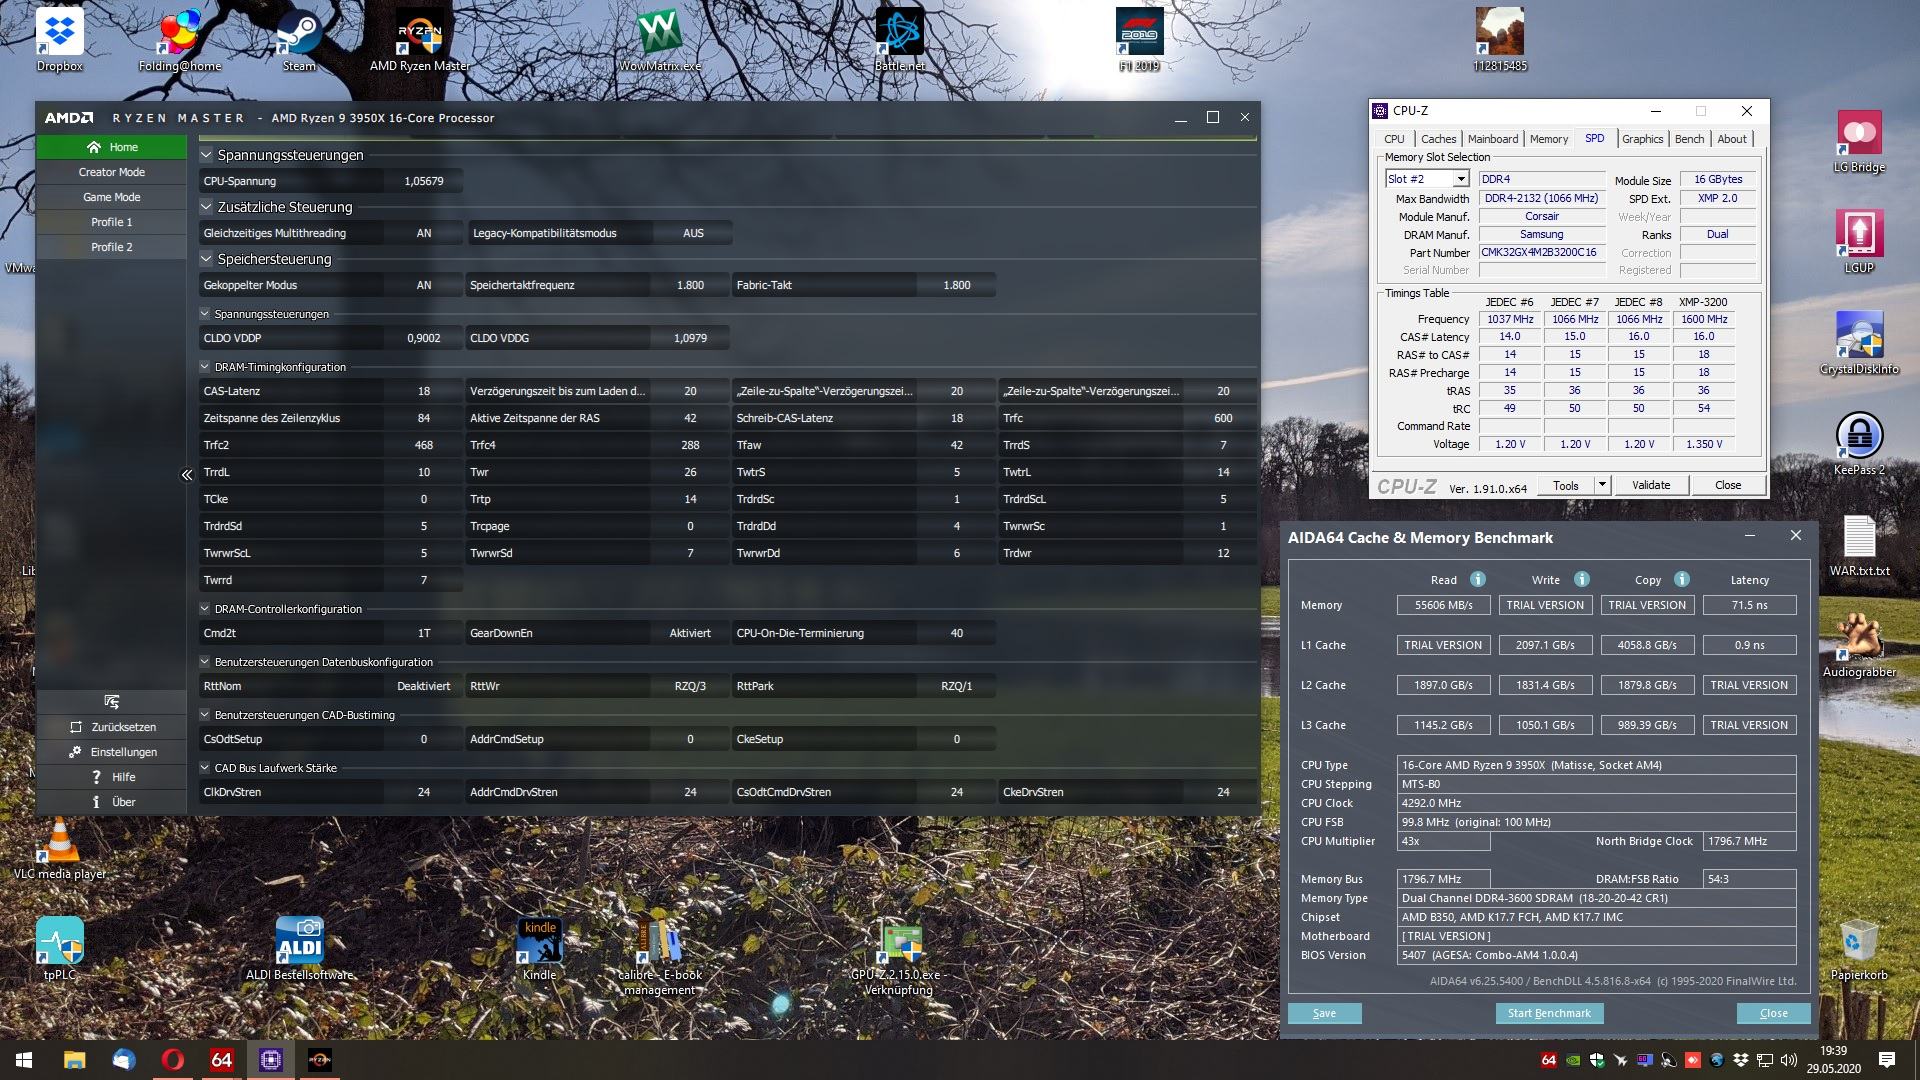1920x1080 pixels.
Task: Open 112815485 desktop image file
Action: 1499,40
